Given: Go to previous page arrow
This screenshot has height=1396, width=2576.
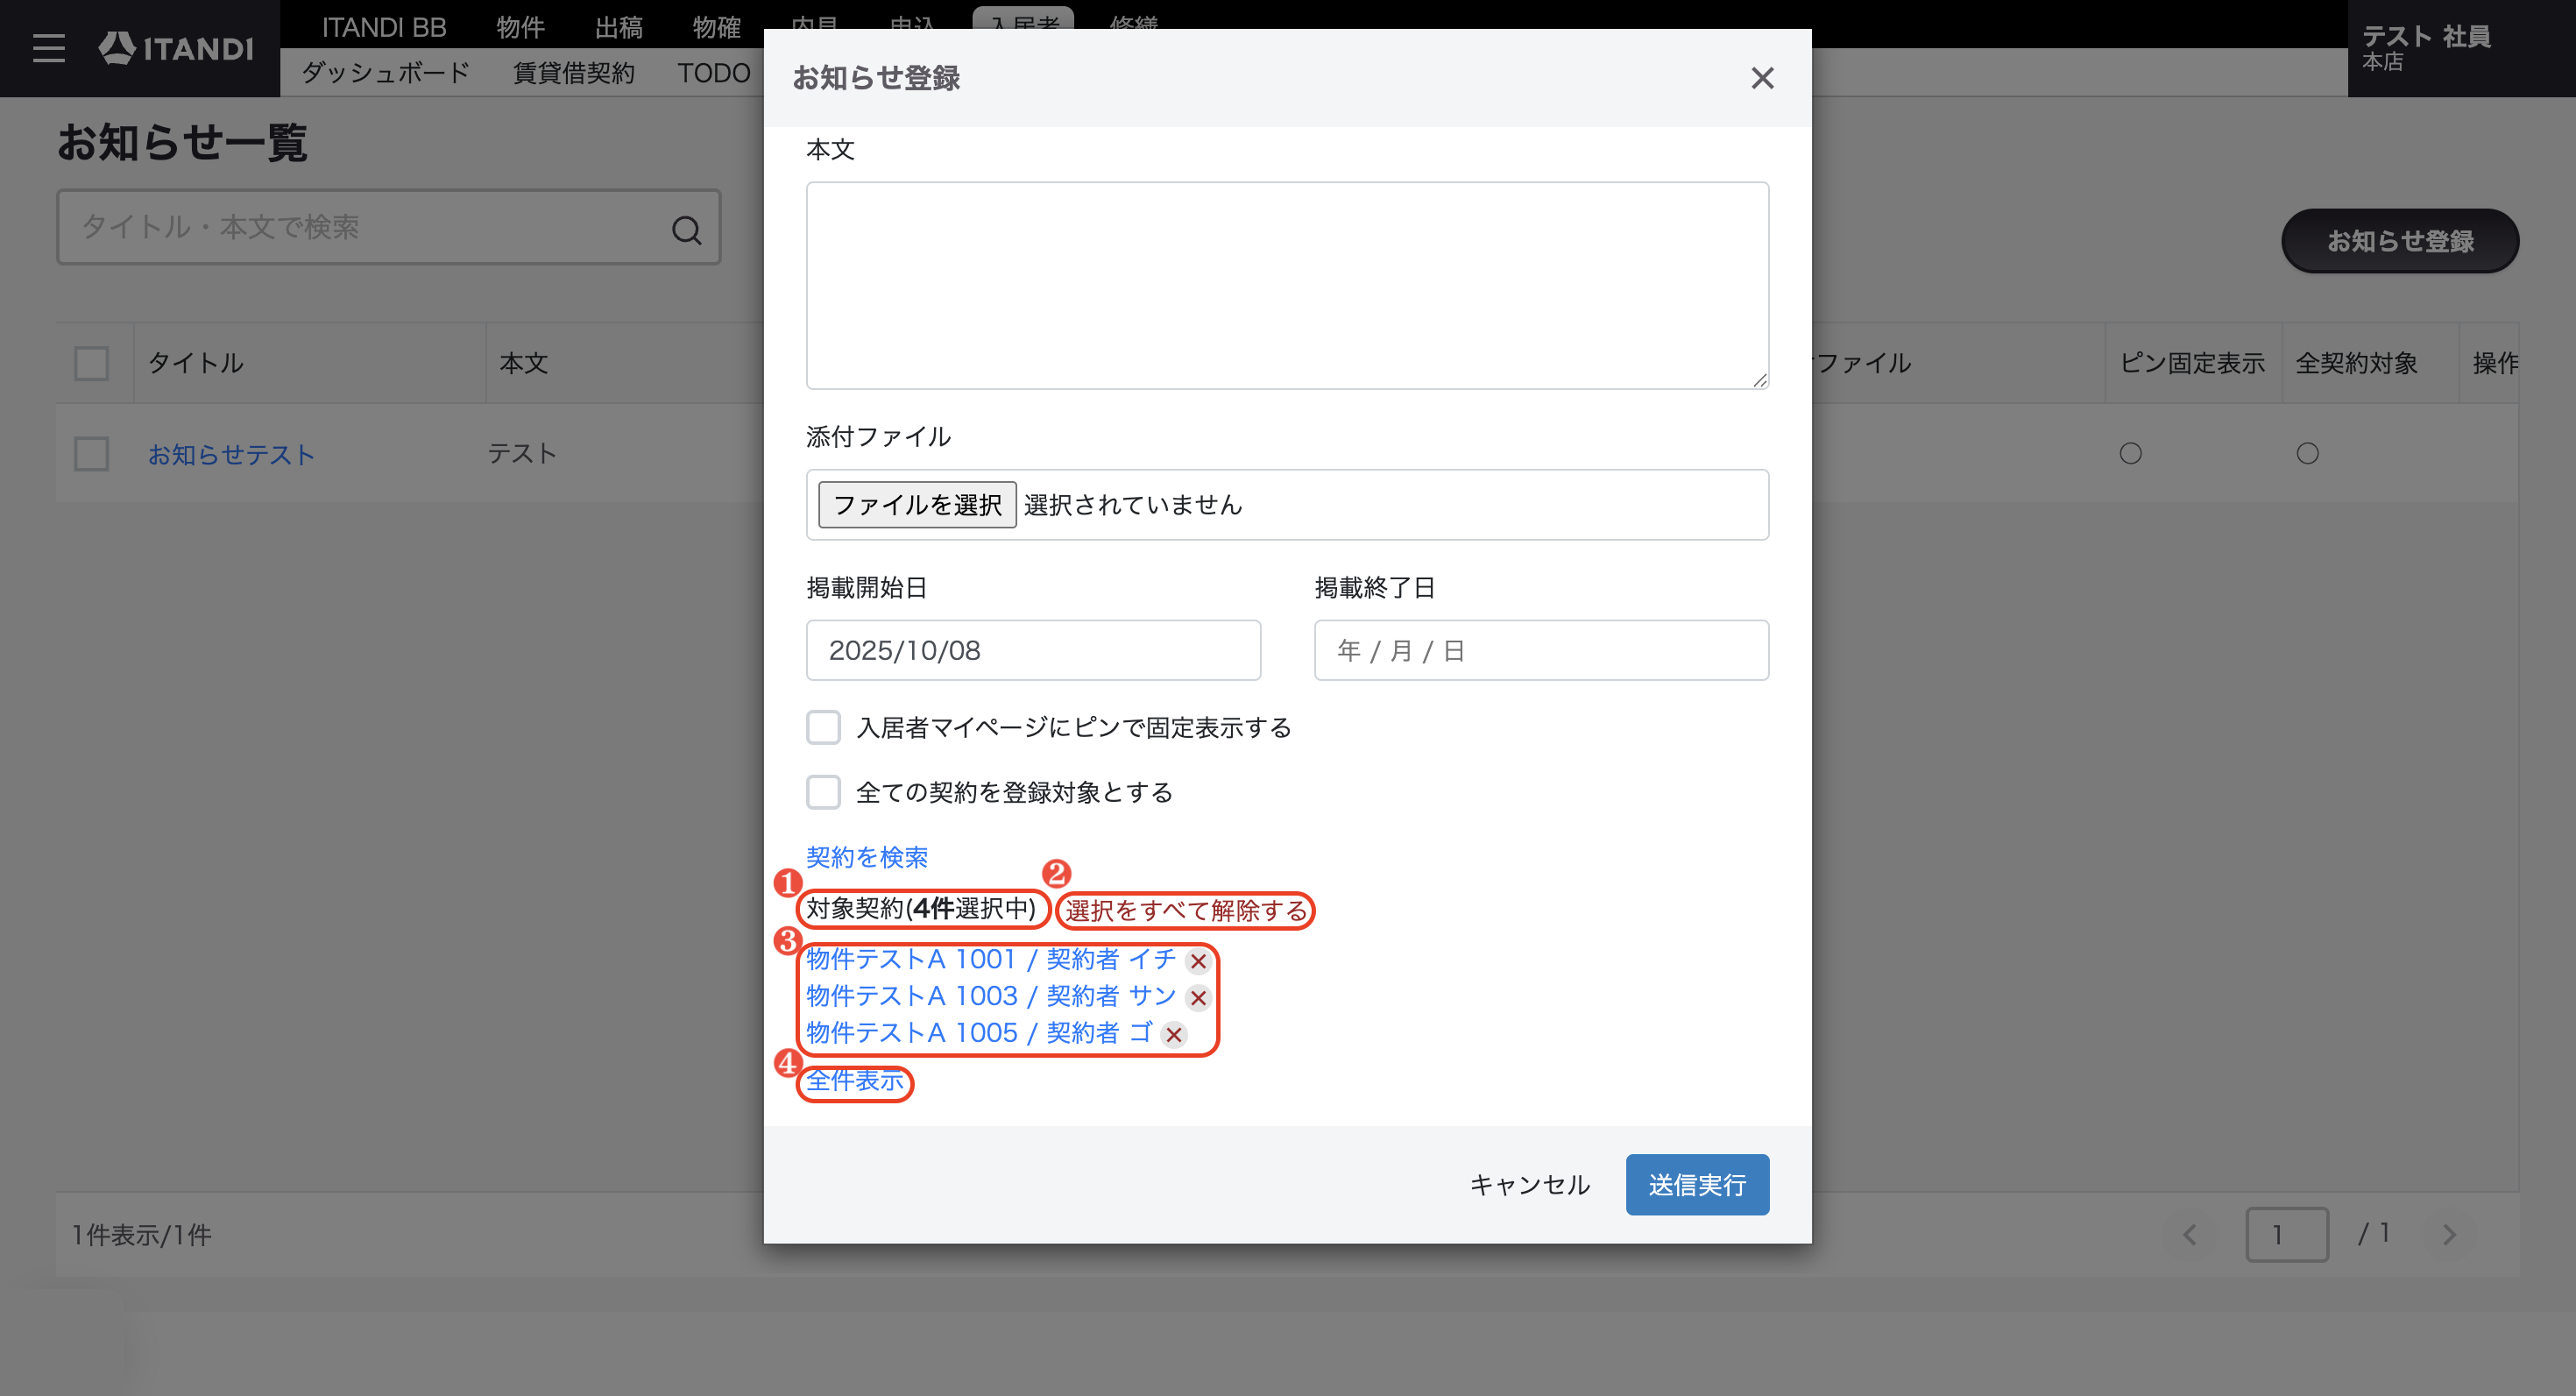Looking at the screenshot, I should click(2190, 1235).
